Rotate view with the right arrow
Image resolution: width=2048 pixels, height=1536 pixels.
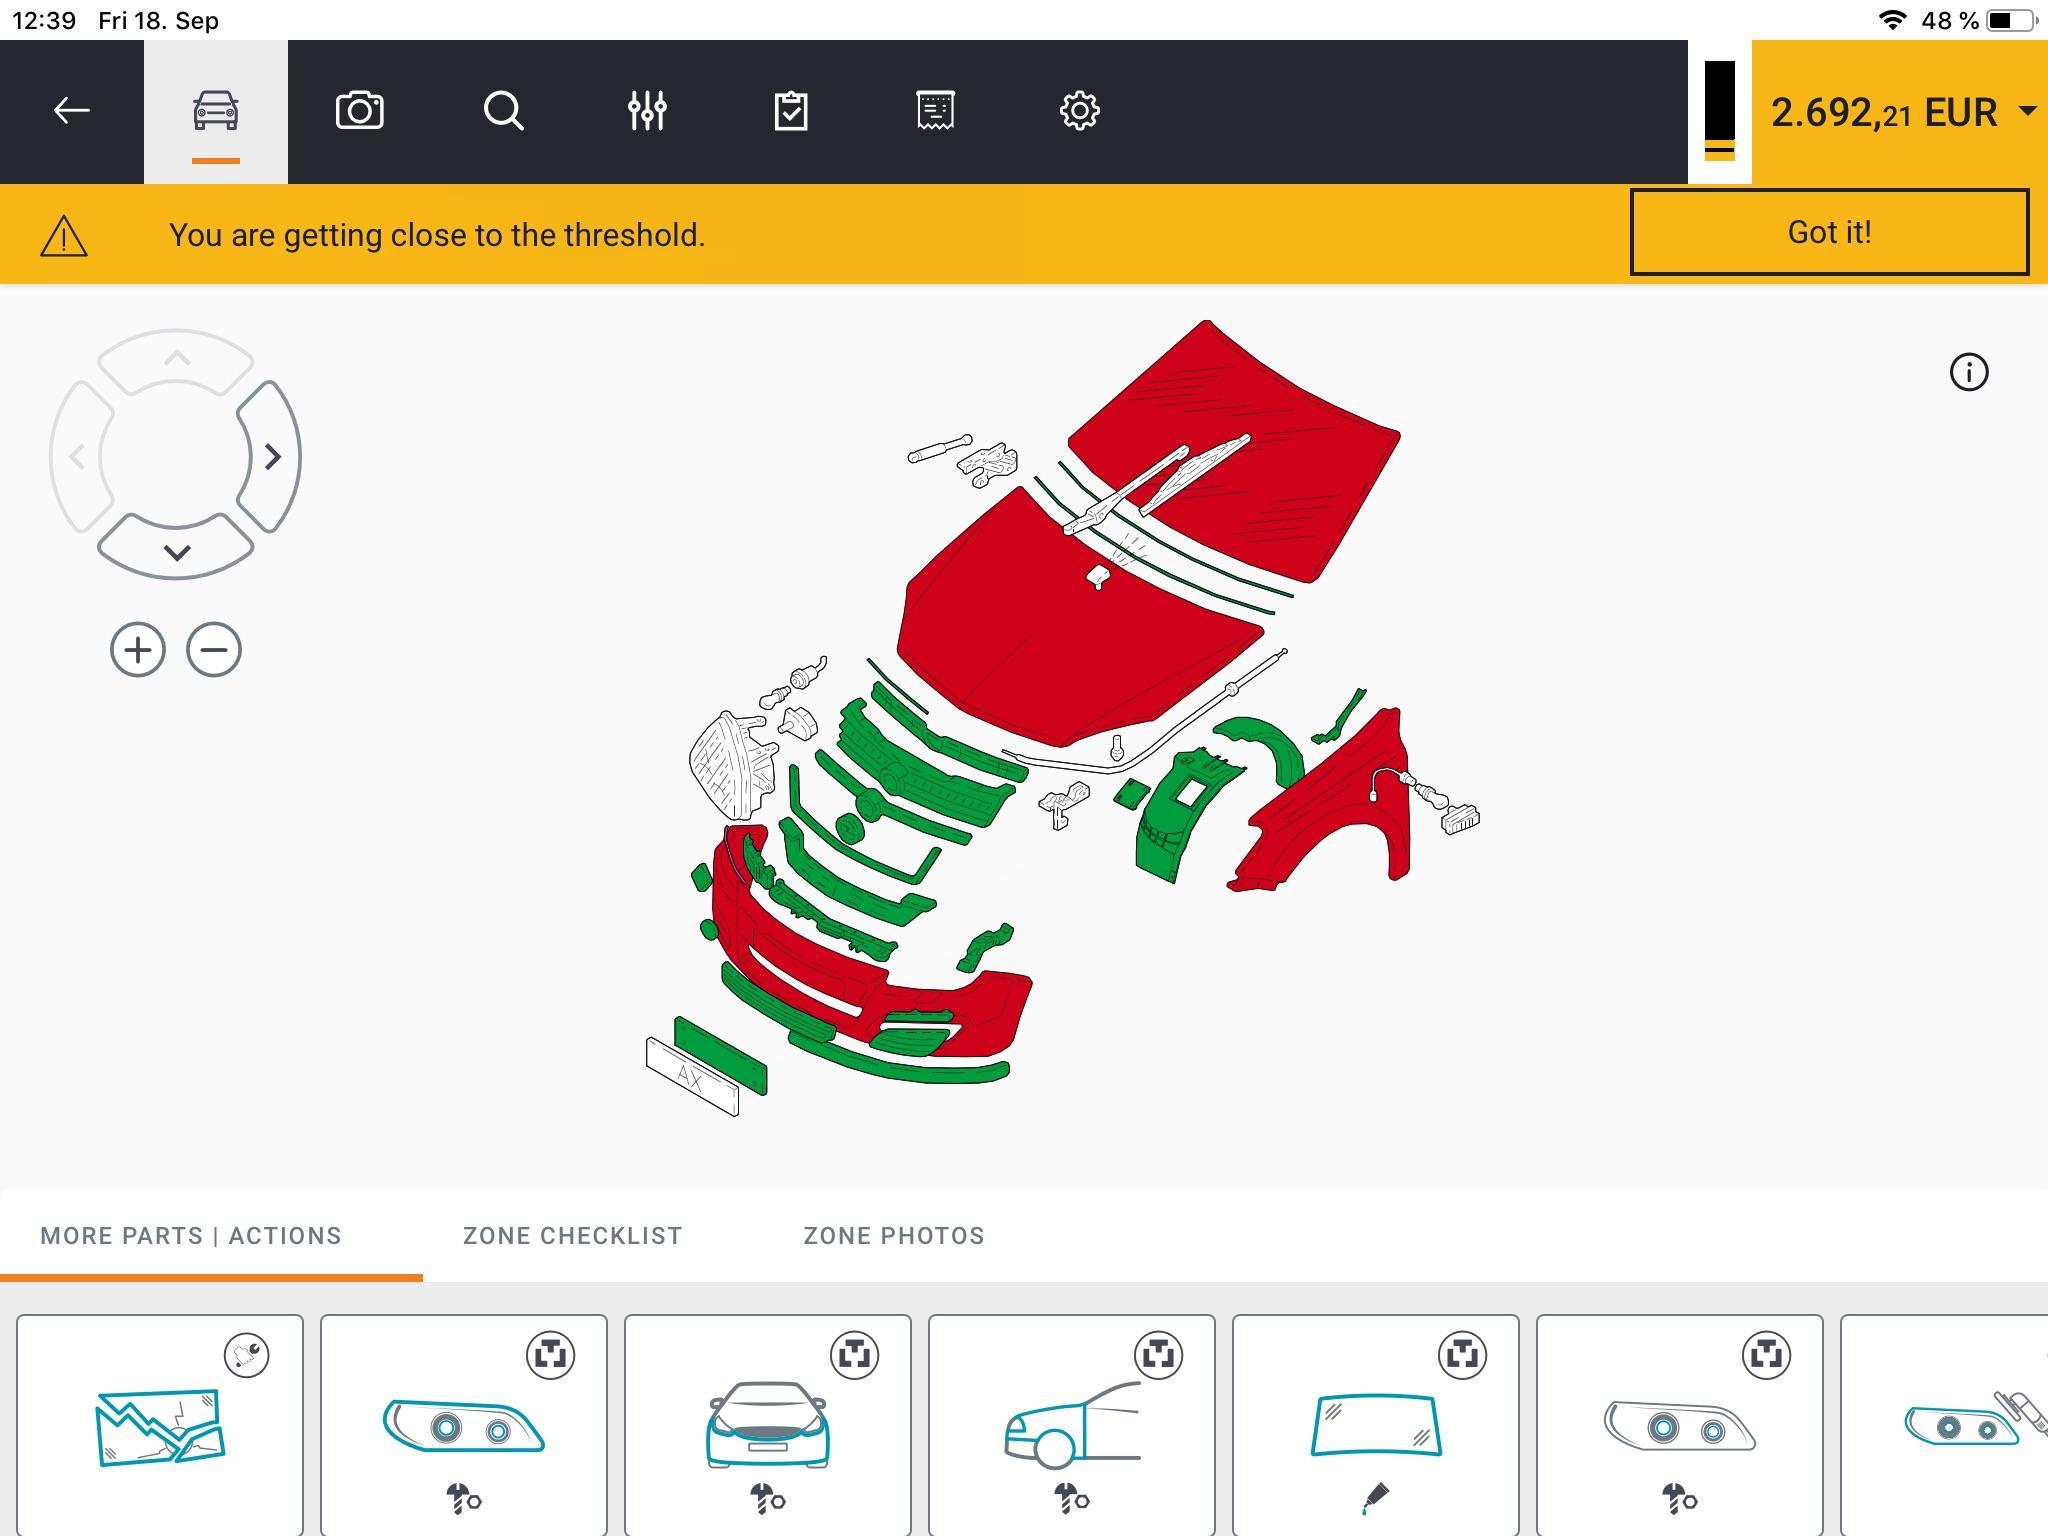(270, 457)
